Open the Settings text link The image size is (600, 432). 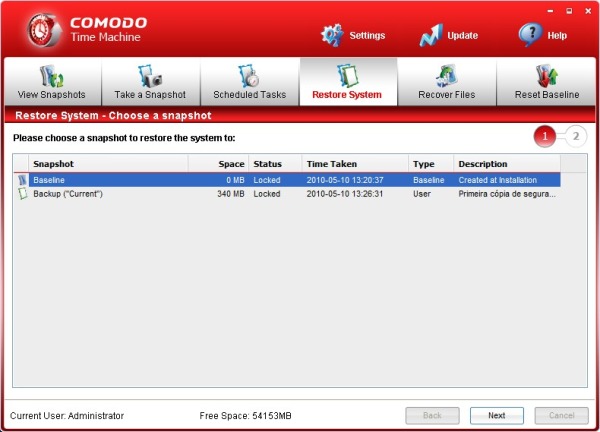[367, 36]
